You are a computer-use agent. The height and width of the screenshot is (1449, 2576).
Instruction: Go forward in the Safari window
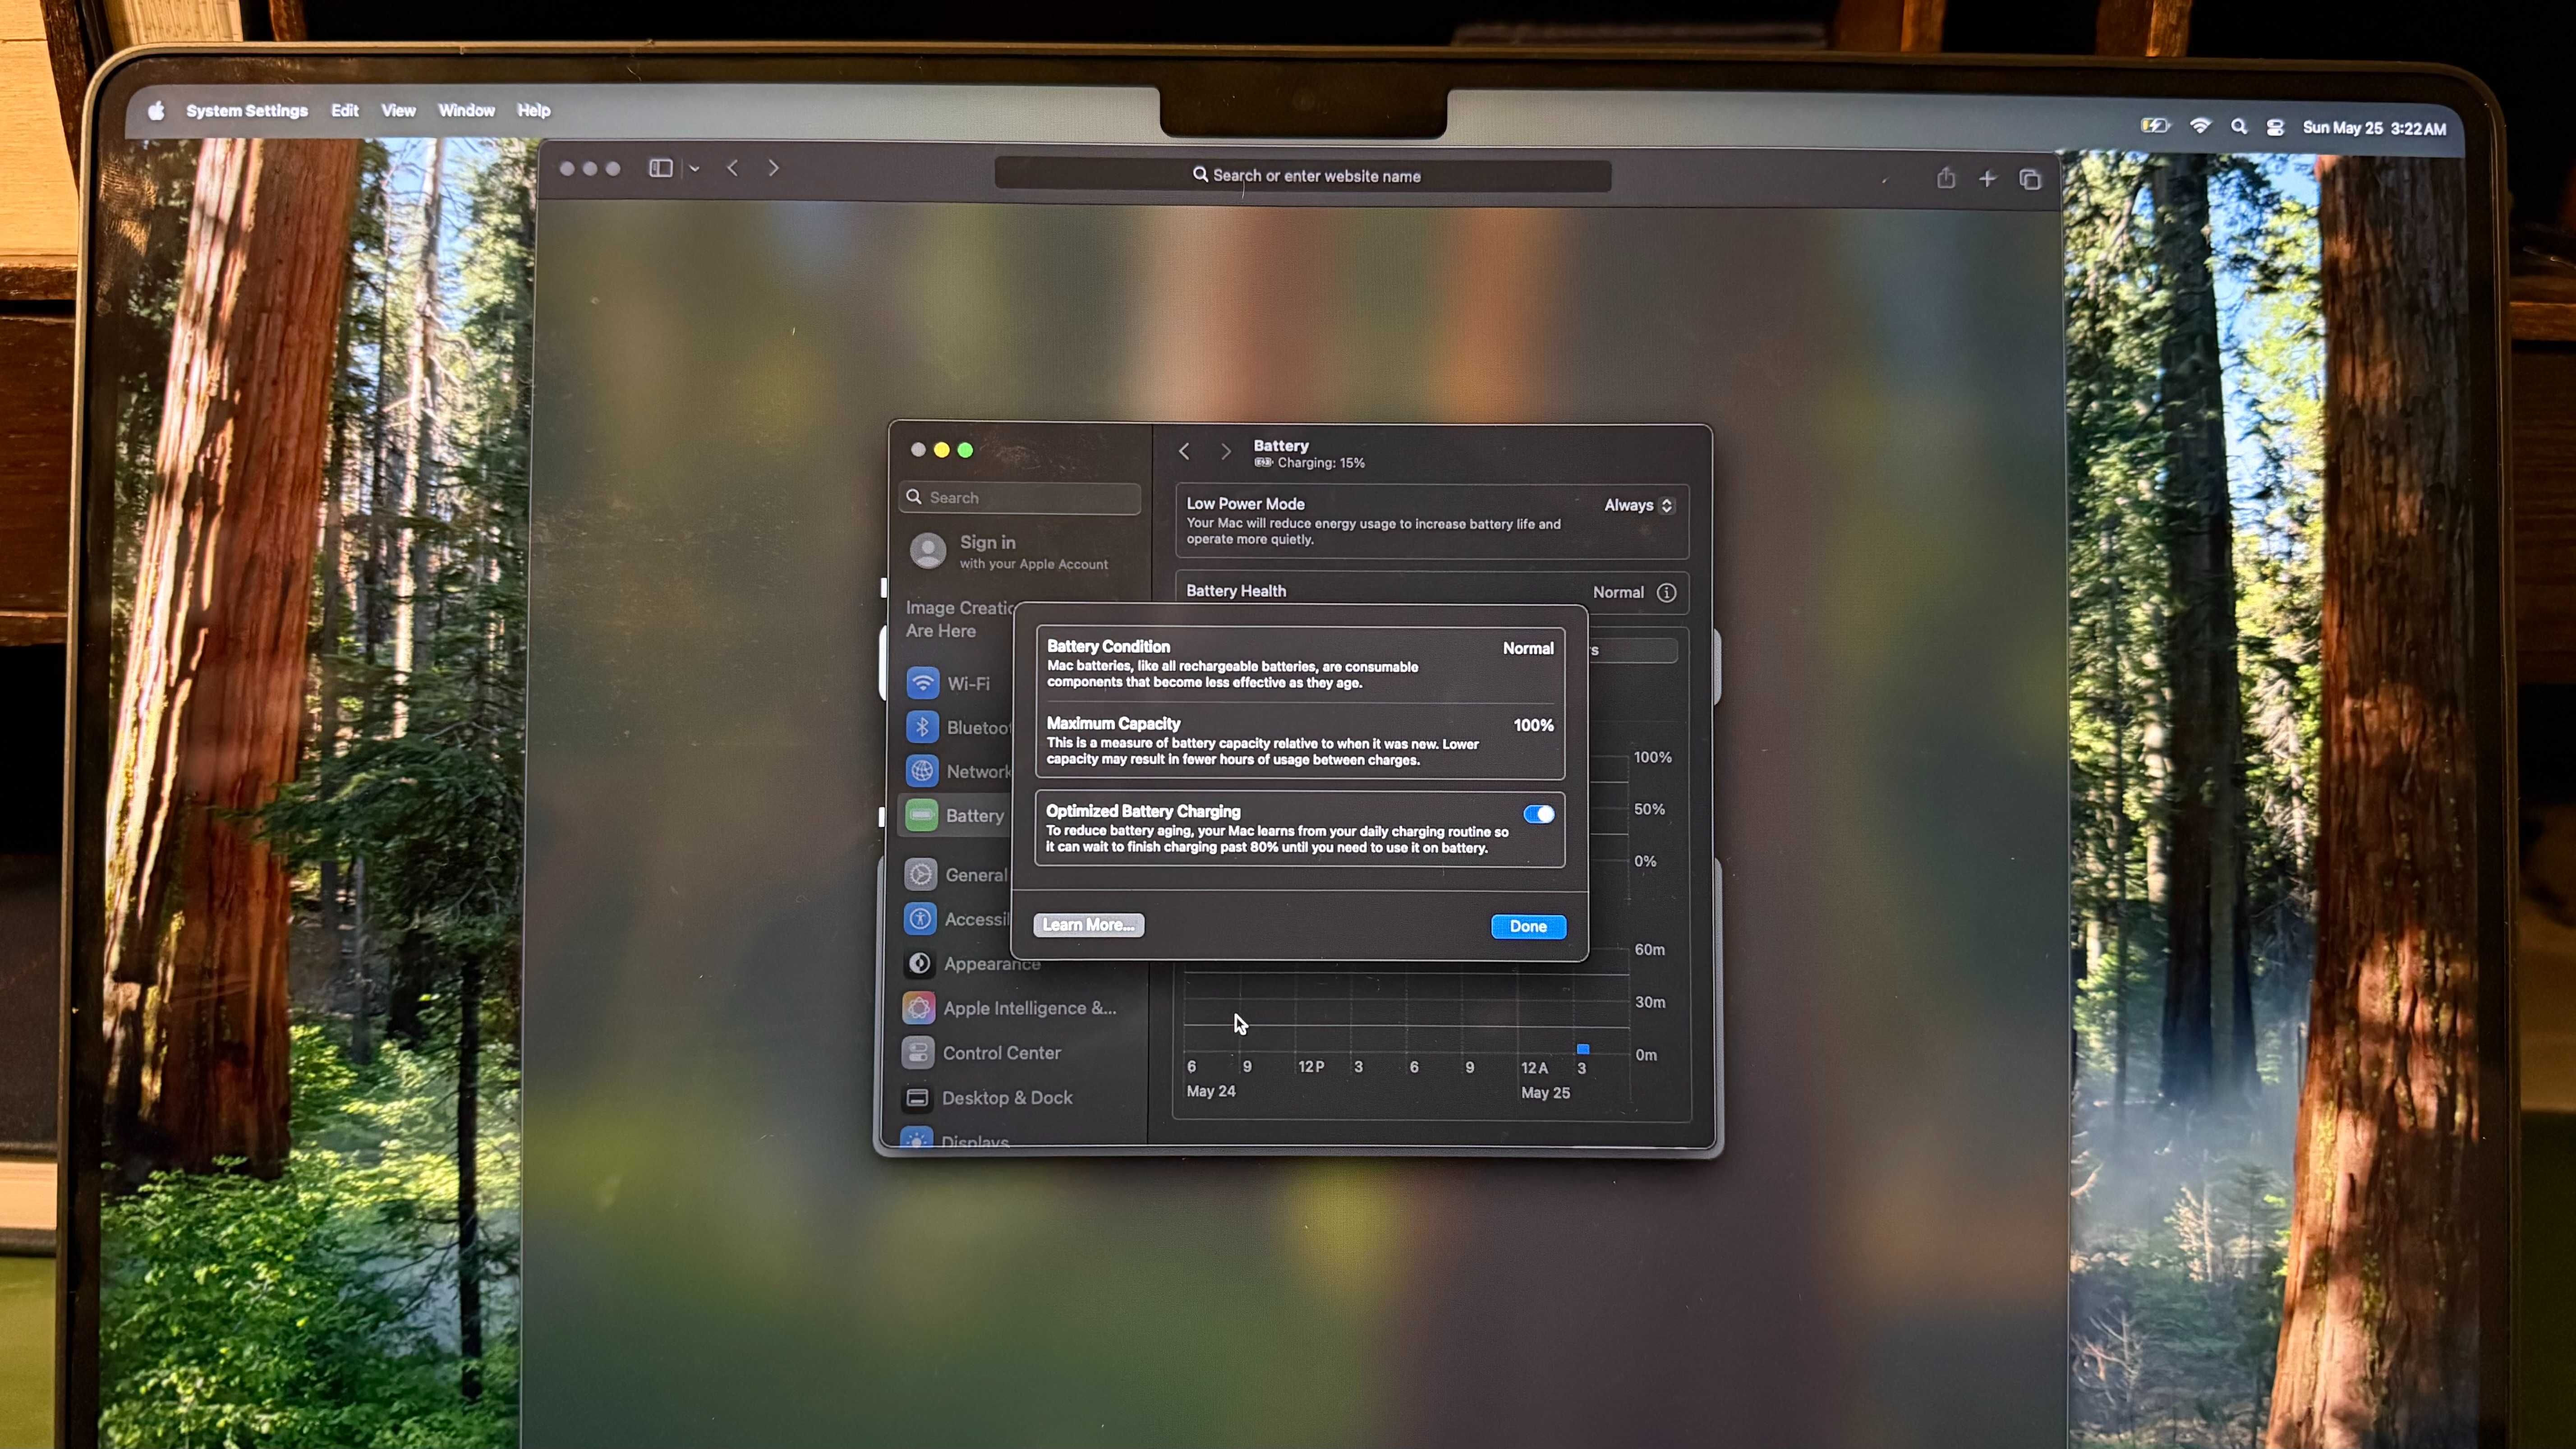click(x=773, y=168)
